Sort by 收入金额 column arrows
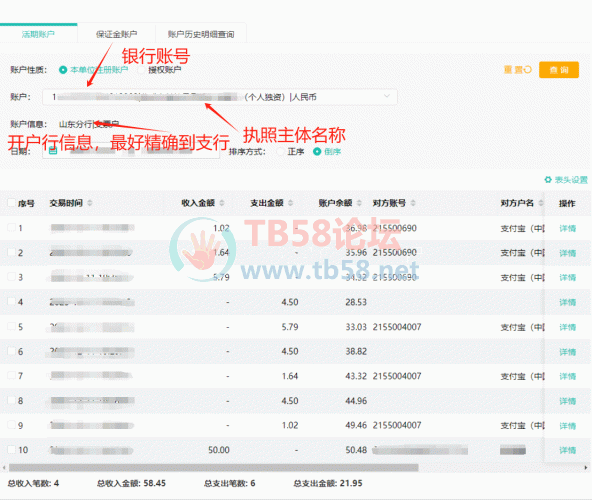Screen dimensions: 592x500 [222, 203]
